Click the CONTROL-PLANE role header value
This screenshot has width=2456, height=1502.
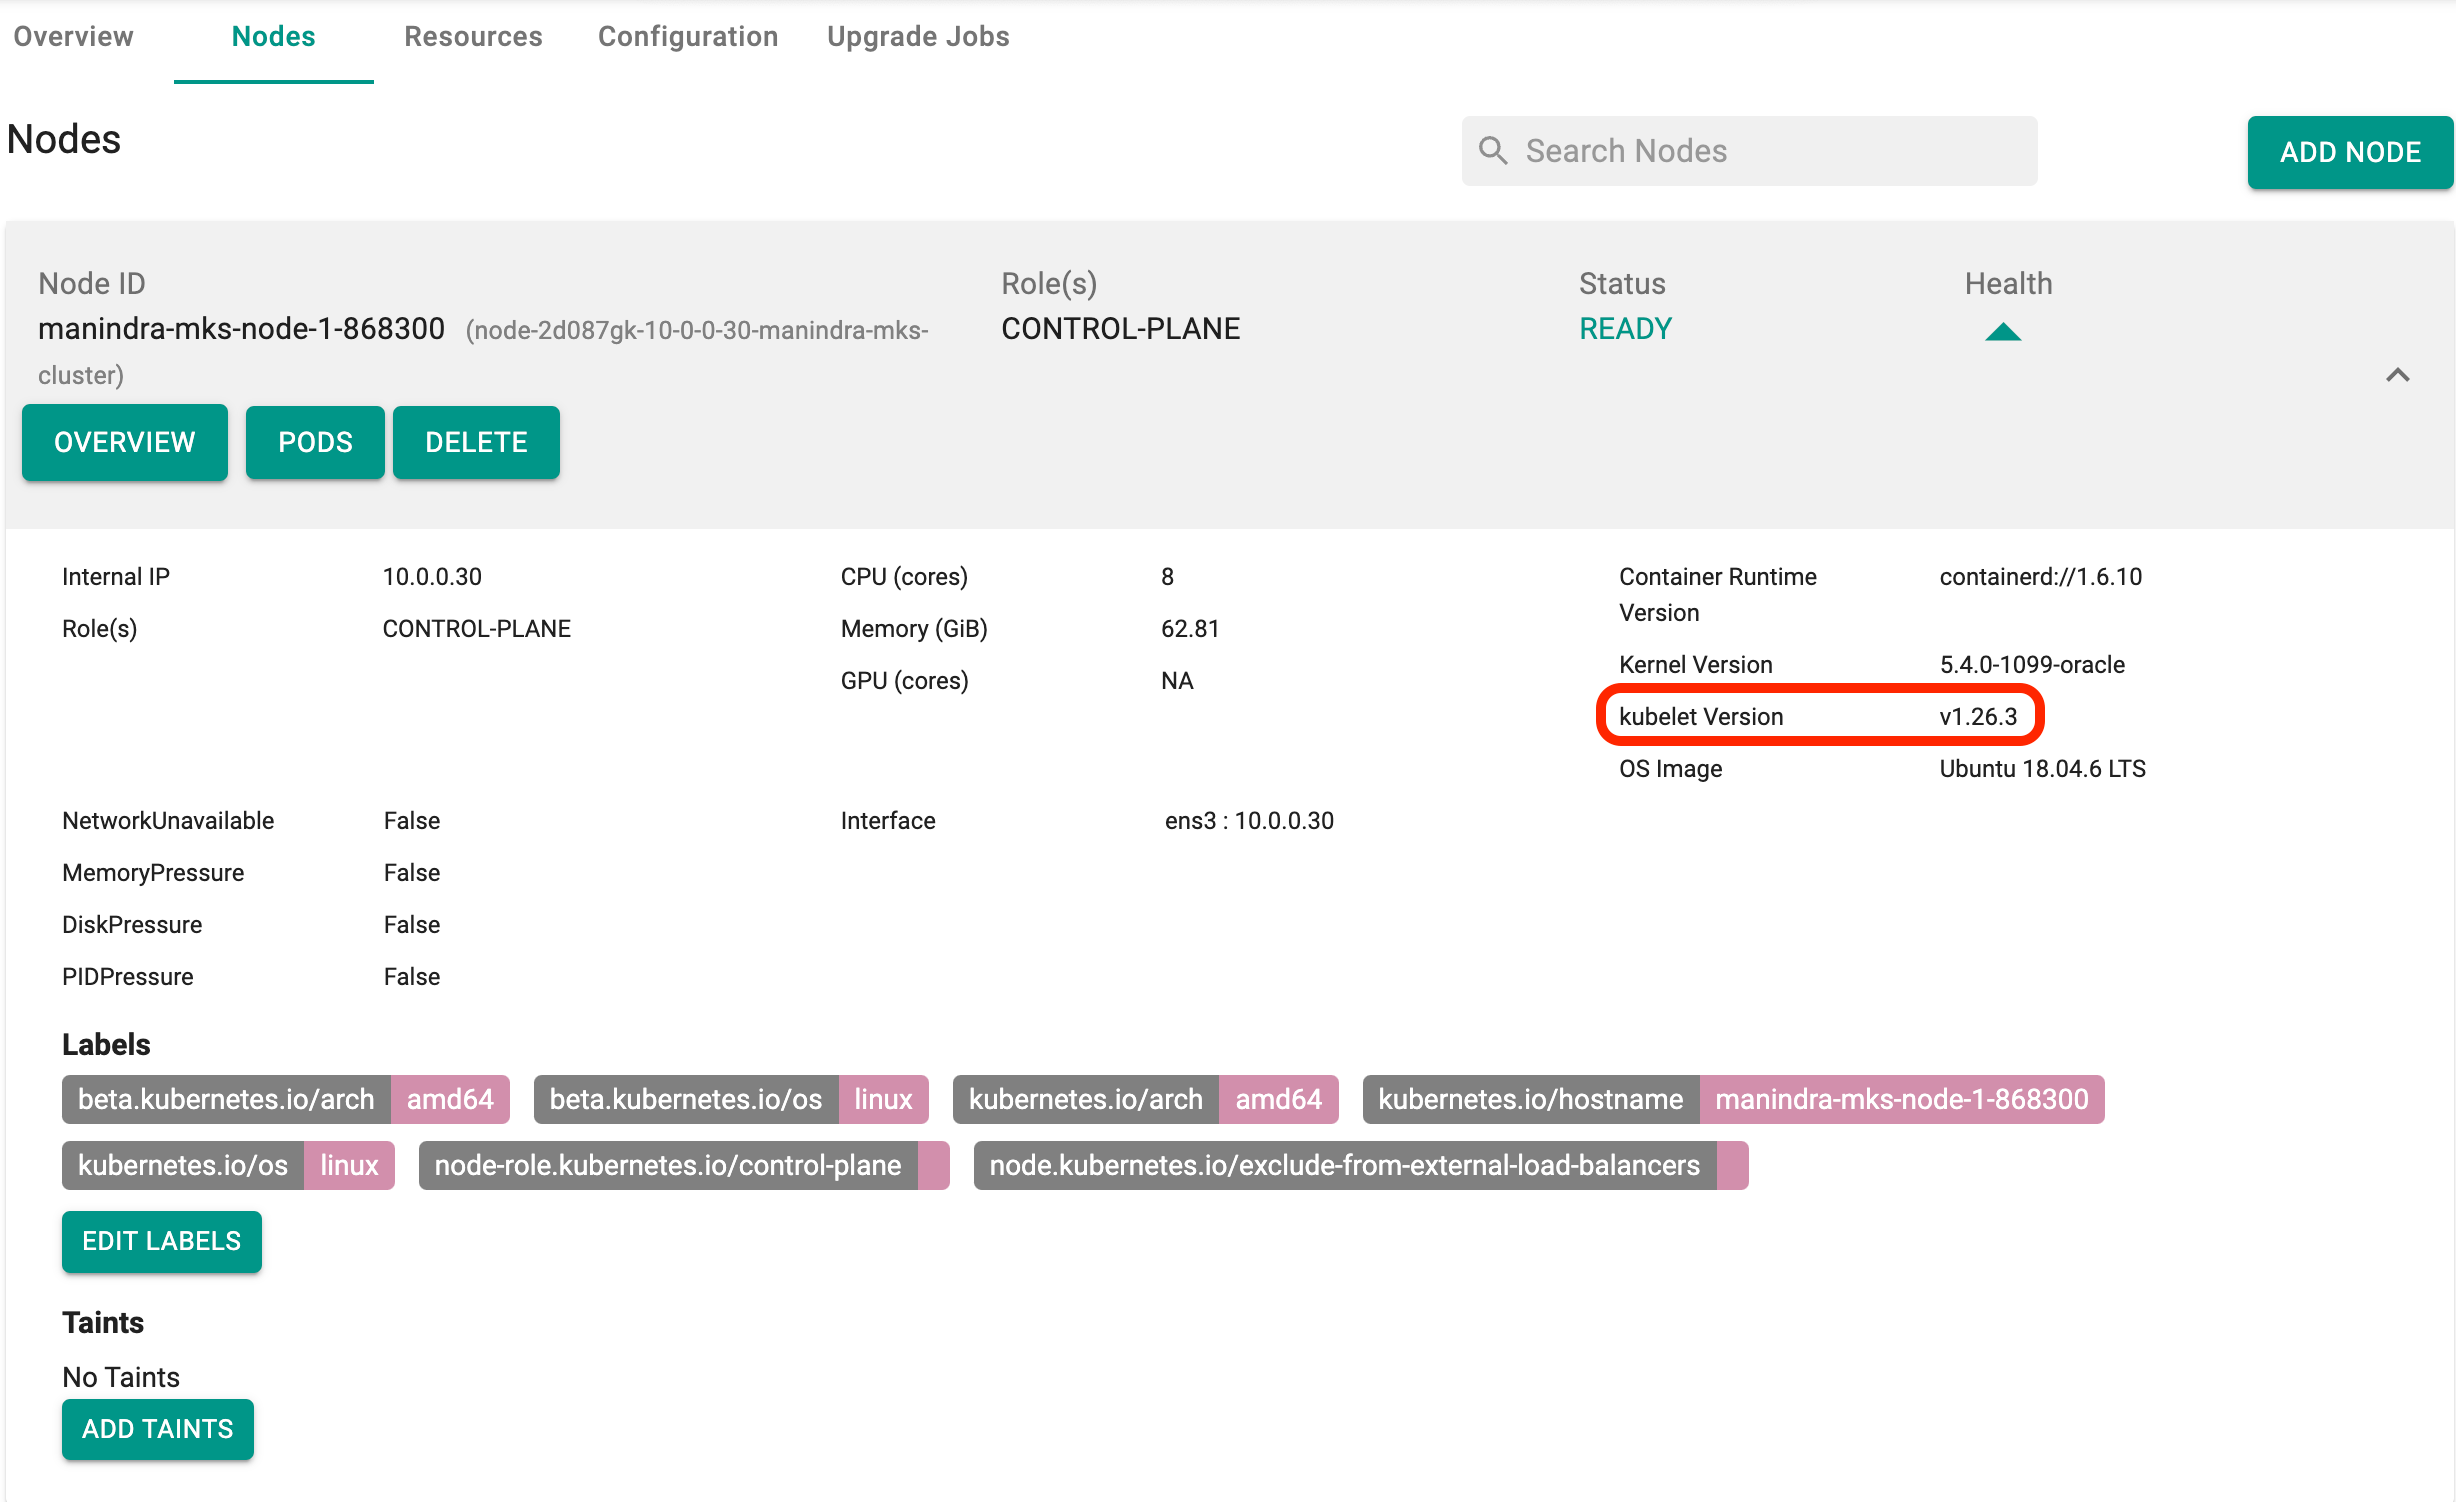coord(1120,329)
